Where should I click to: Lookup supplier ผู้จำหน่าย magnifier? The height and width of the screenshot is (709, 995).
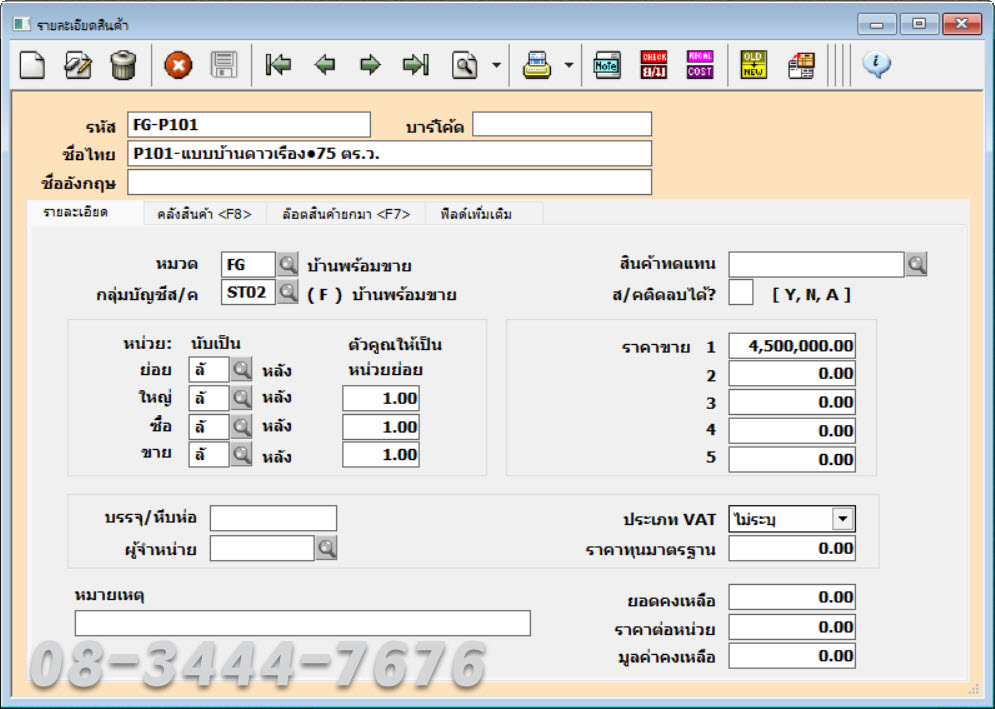pyautogui.click(x=326, y=548)
